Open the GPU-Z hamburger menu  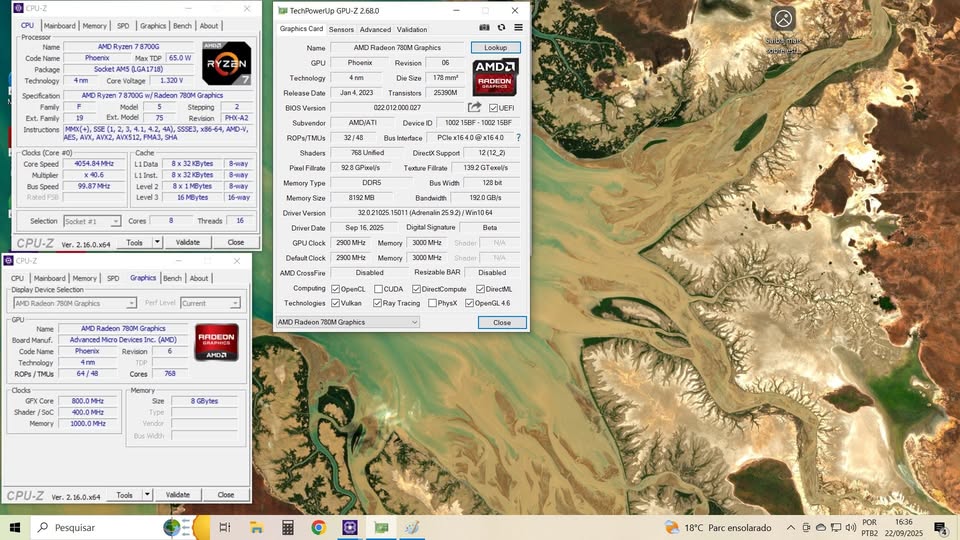click(x=519, y=28)
